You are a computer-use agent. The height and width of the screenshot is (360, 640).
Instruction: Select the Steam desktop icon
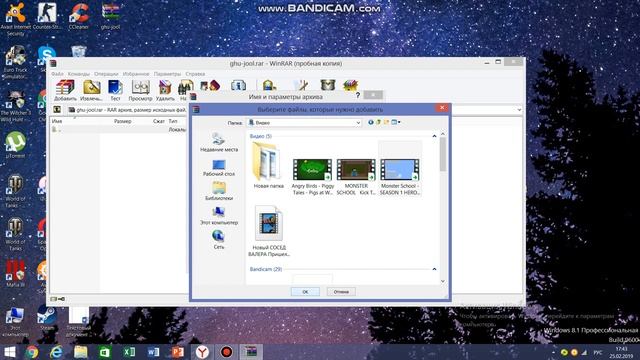click(x=47, y=318)
